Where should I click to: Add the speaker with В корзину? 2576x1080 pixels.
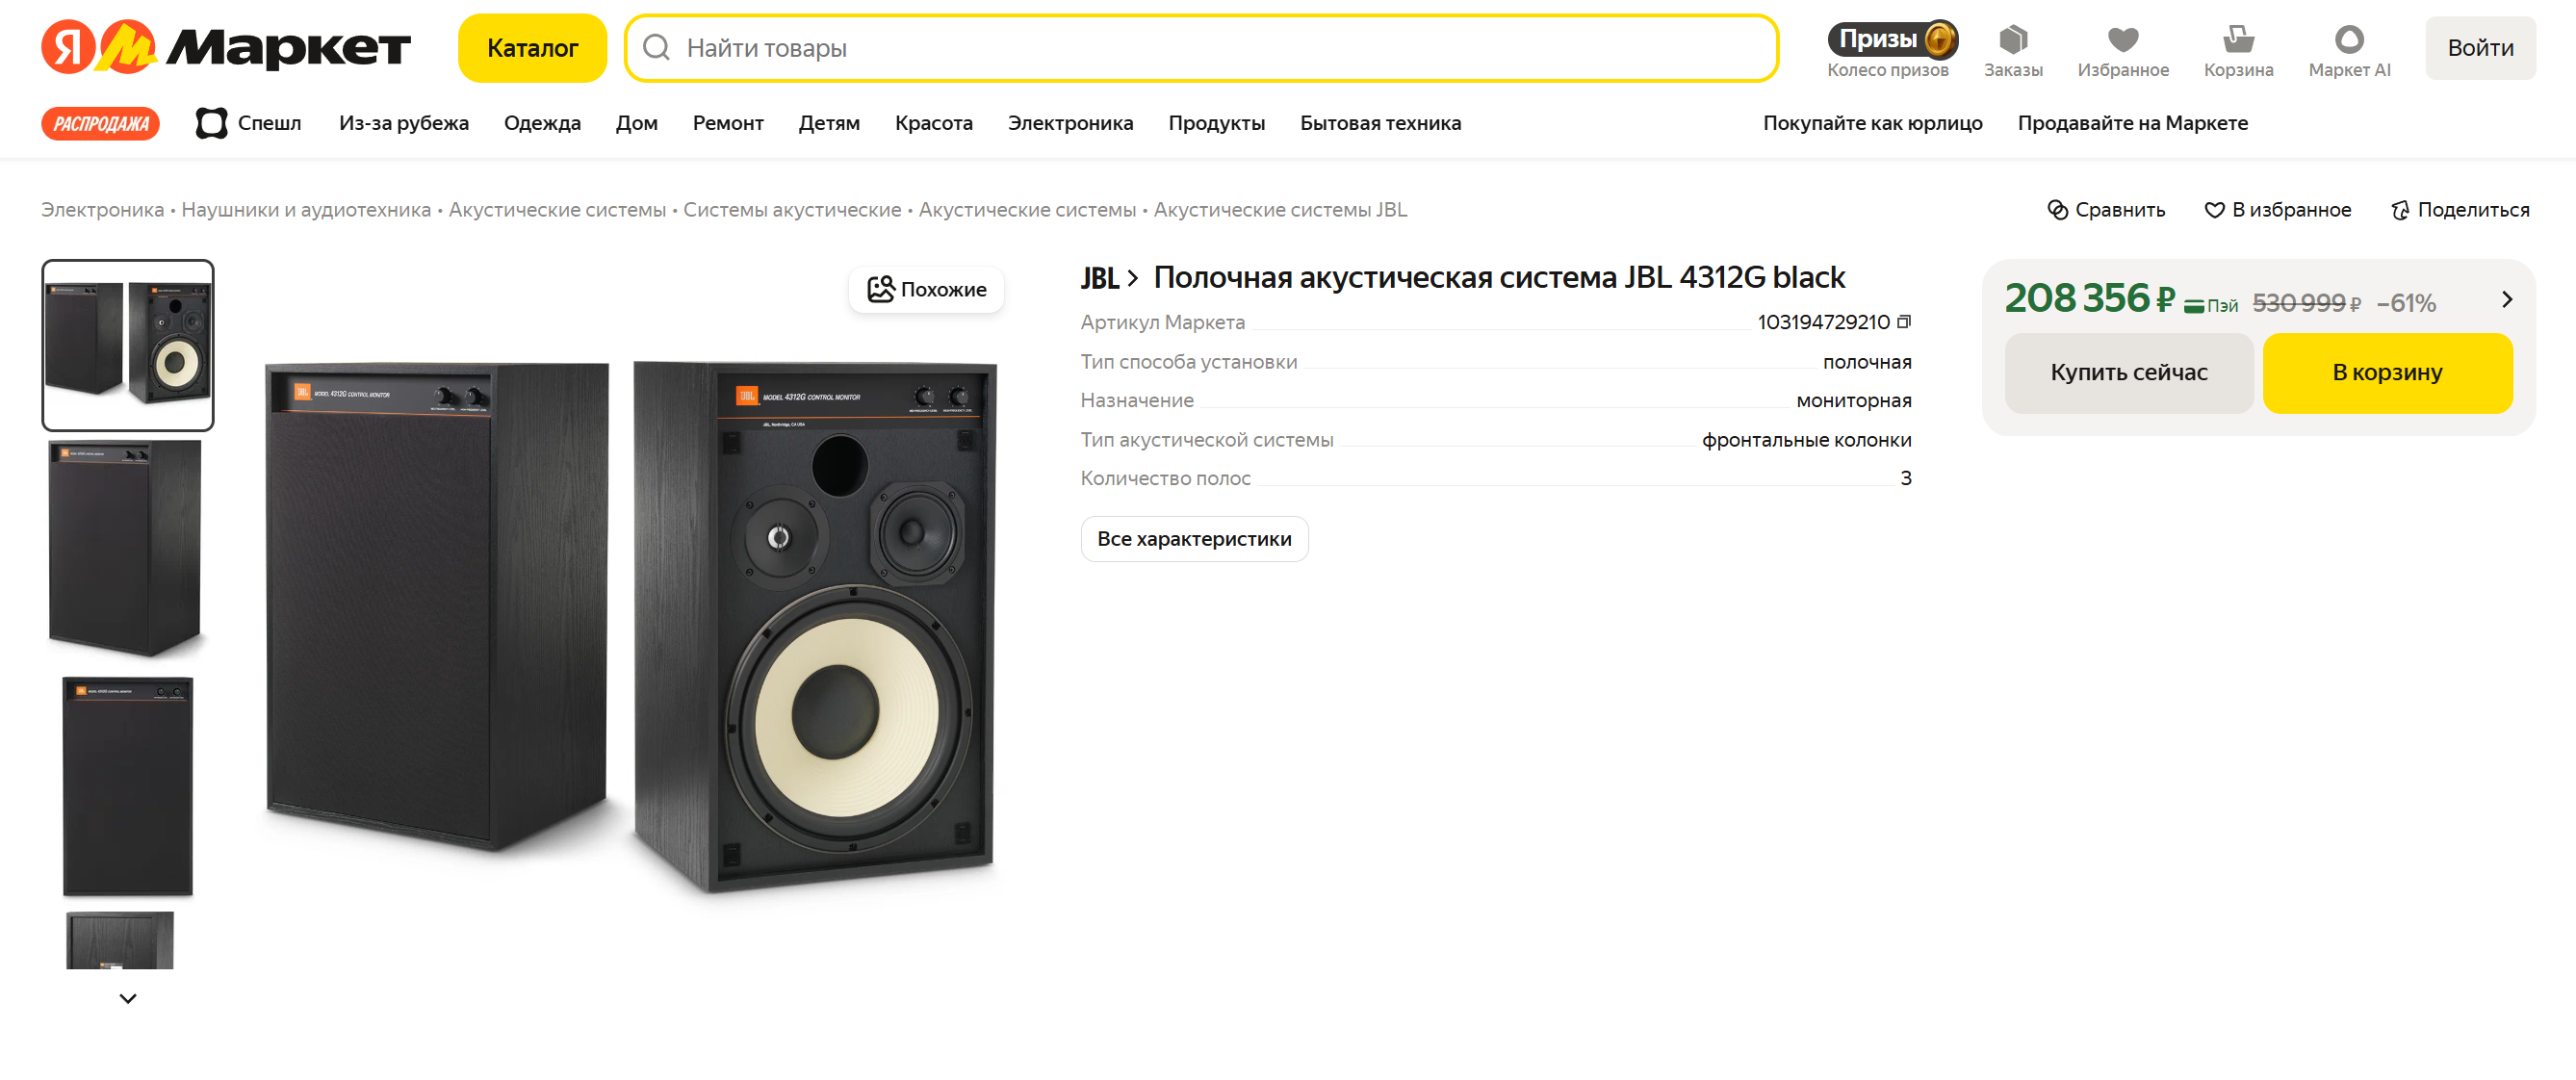(2387, 373)
